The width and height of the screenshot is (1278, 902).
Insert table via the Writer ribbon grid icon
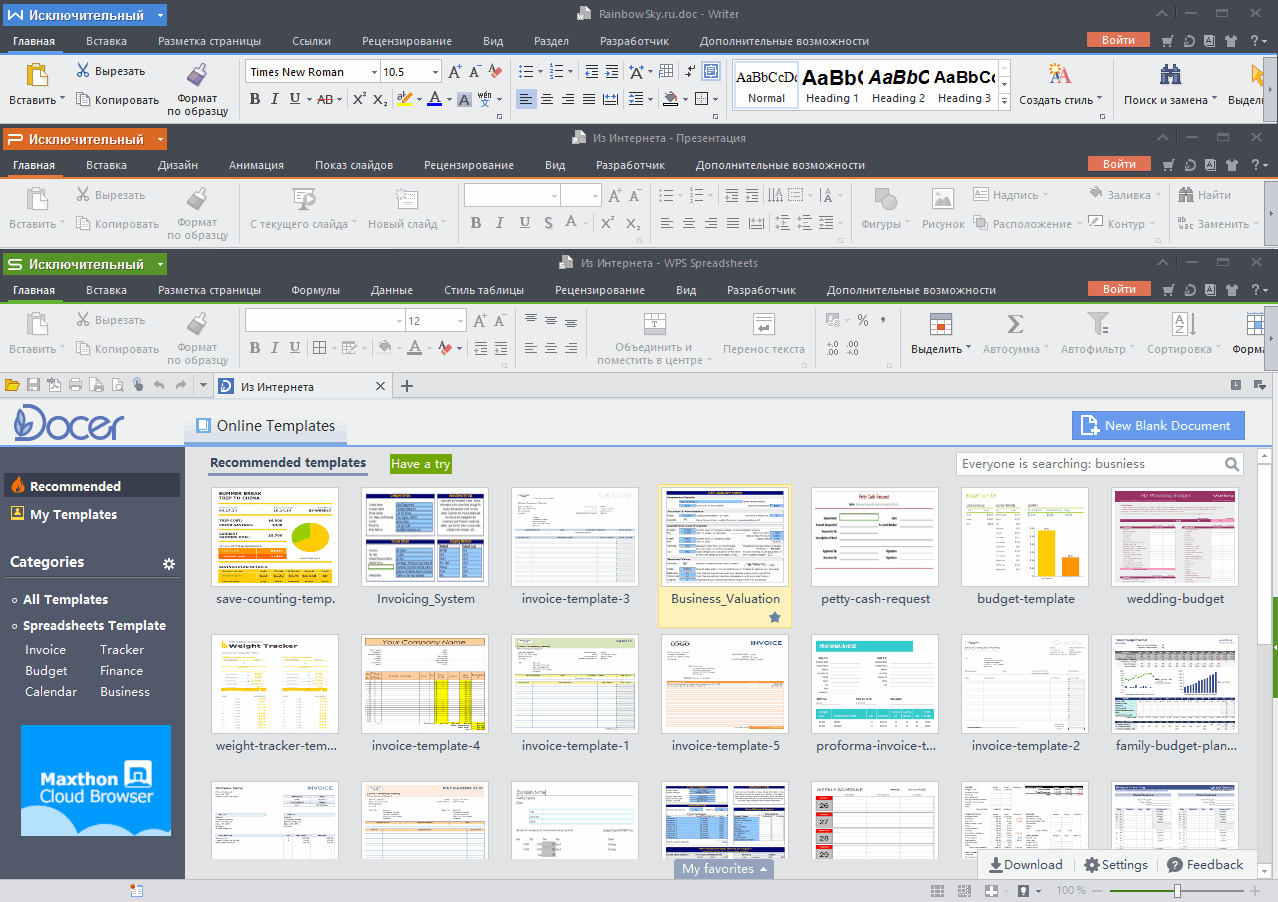[666, 71]
